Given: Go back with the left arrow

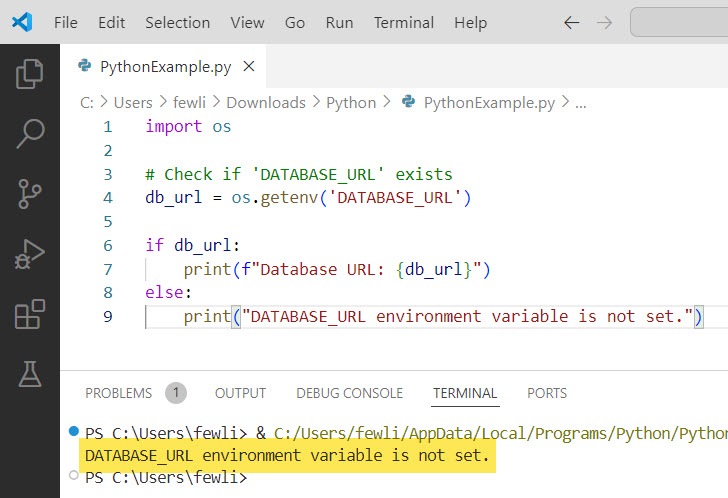Looking at the screenshot, I should pos(572,22).
